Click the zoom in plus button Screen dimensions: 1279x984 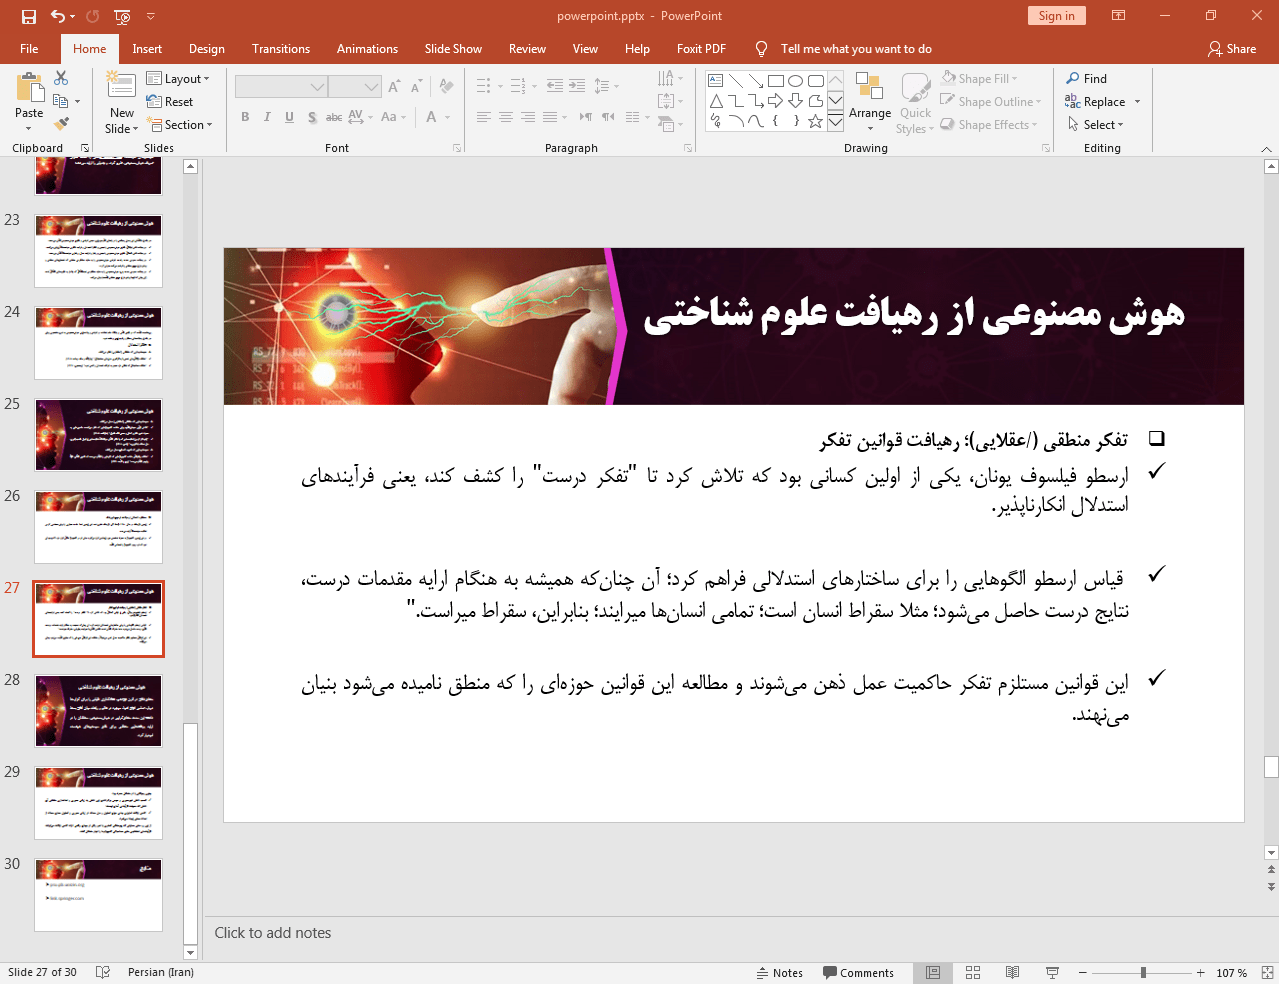point(1201,973)
